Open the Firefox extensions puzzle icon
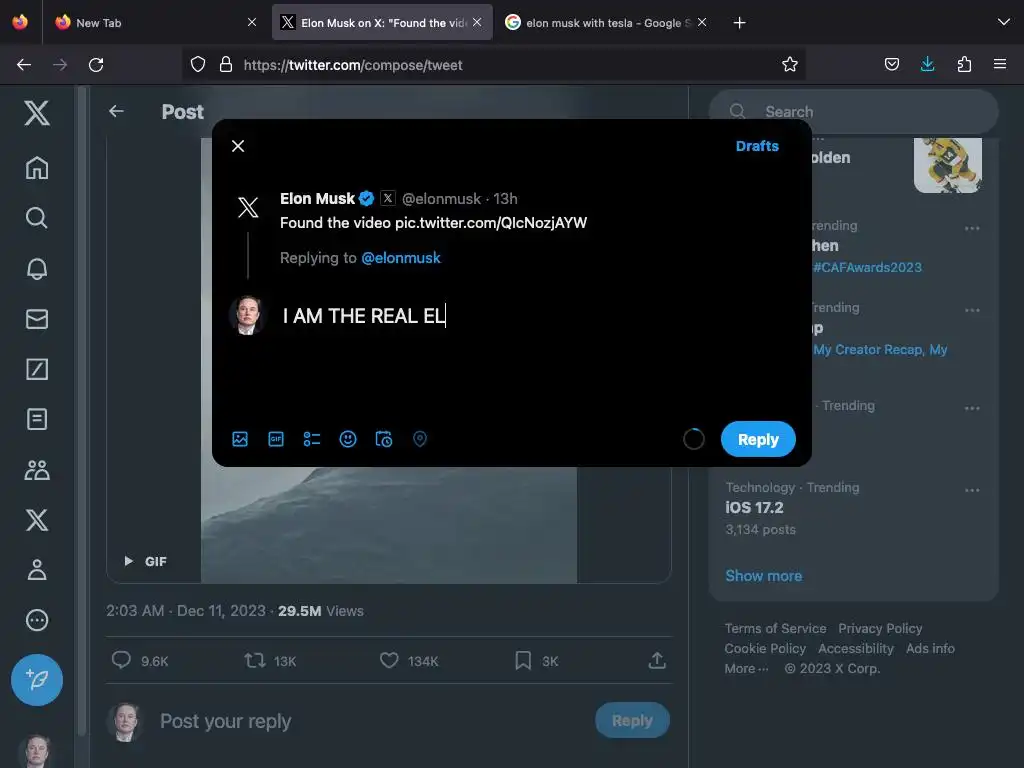This screenshot has height=768, width=1024. 964,64
